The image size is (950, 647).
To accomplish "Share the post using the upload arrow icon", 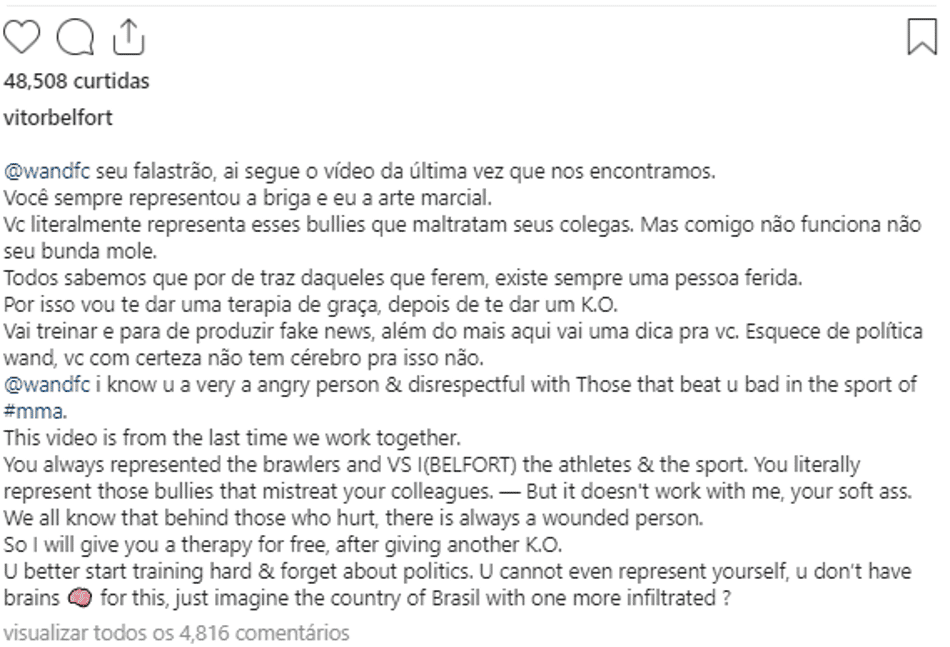I will coord(128,36).
